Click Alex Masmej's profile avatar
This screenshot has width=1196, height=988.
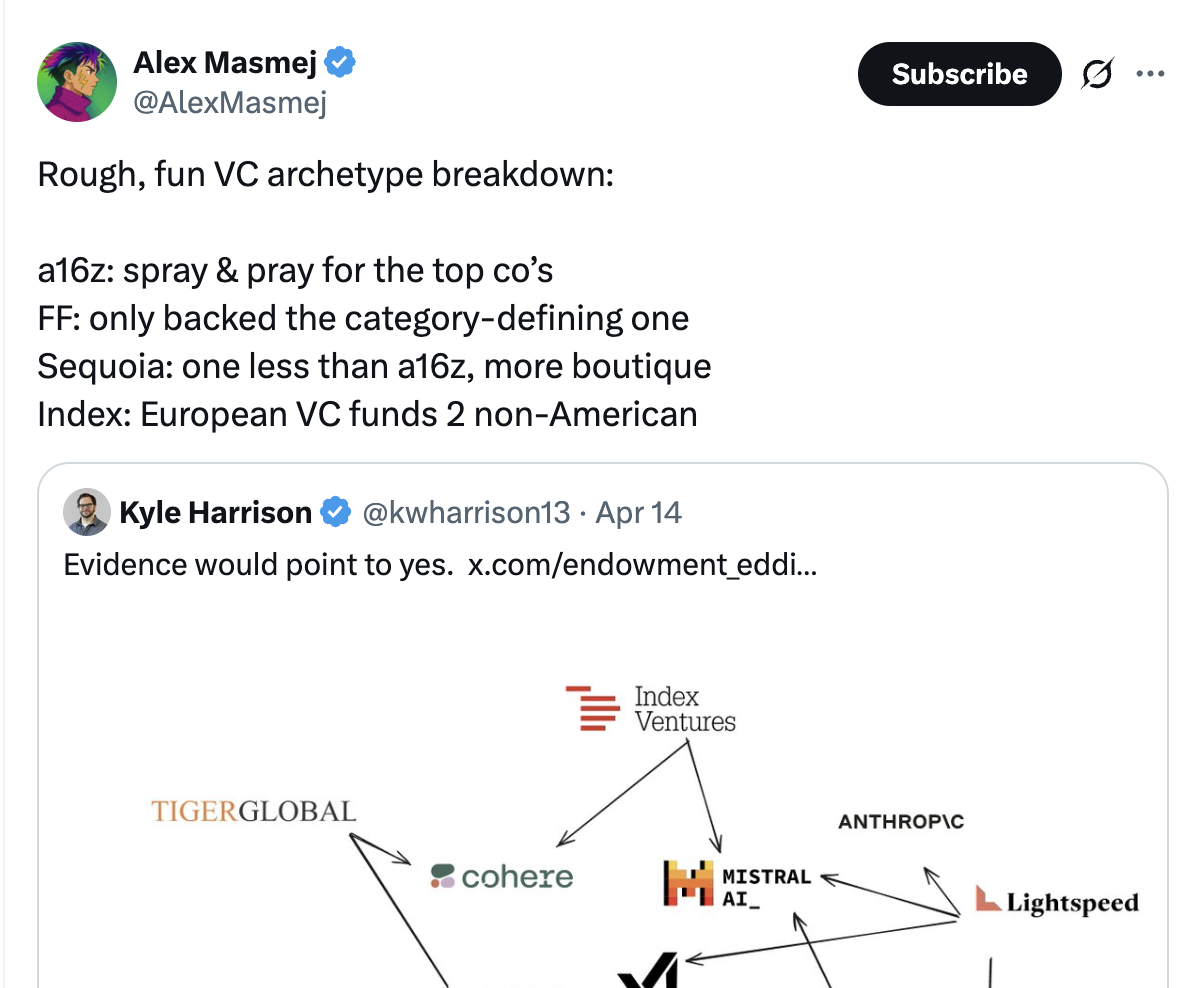[x=78, y=83]
